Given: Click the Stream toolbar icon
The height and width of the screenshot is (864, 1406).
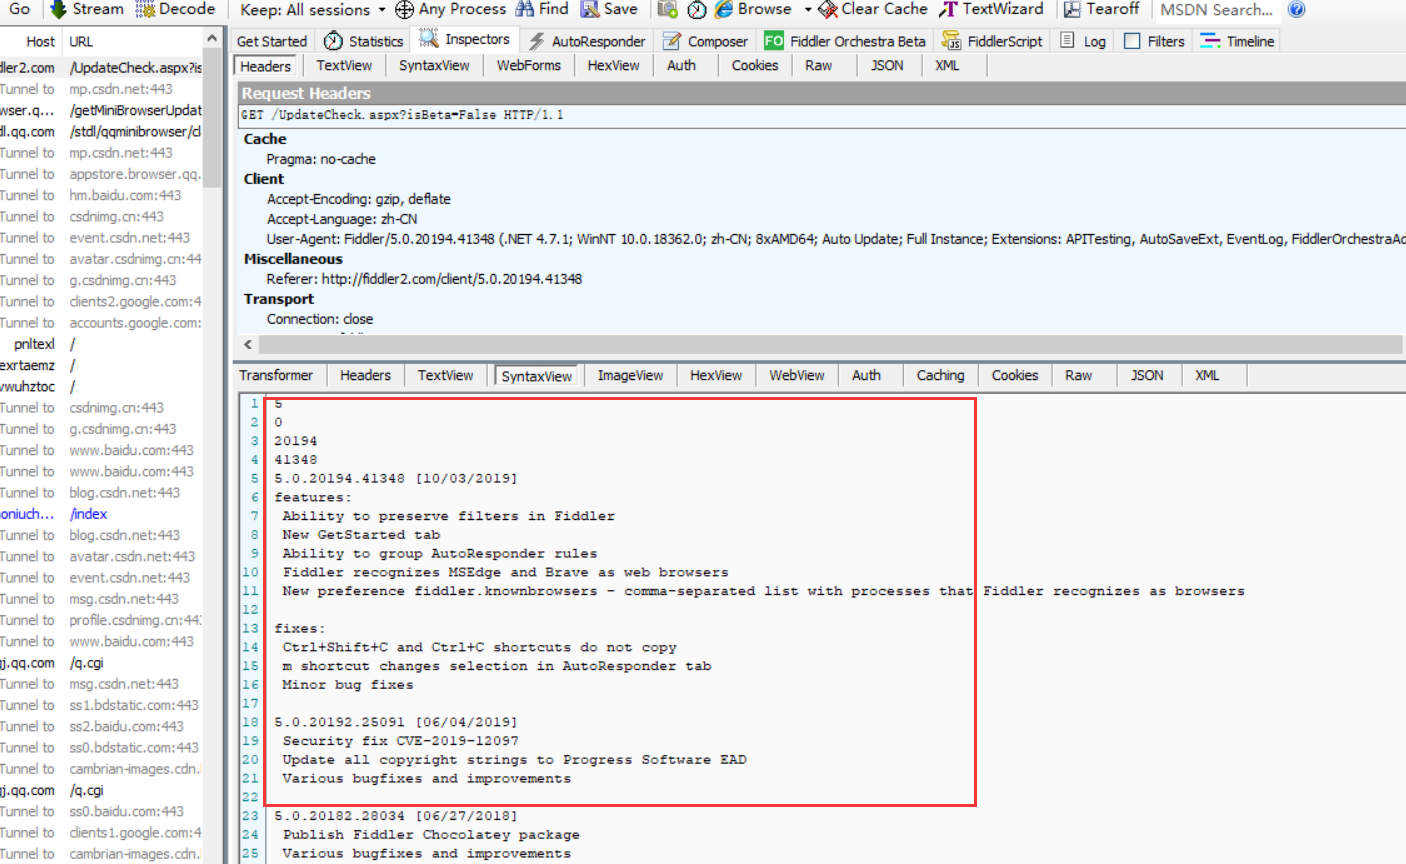Looking at the screenshot, I should tap(58, 9).
